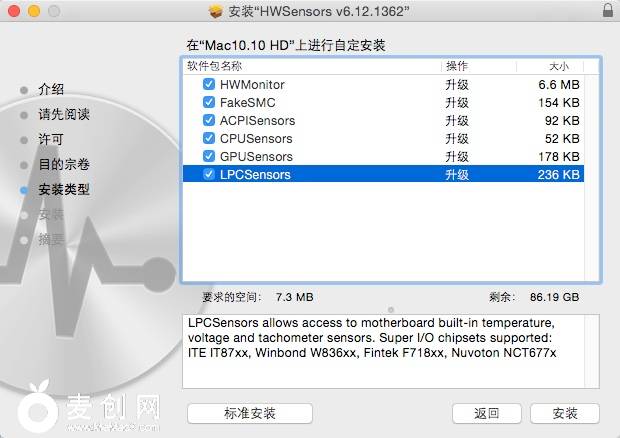Click the 操作 column header

point(479,66)
